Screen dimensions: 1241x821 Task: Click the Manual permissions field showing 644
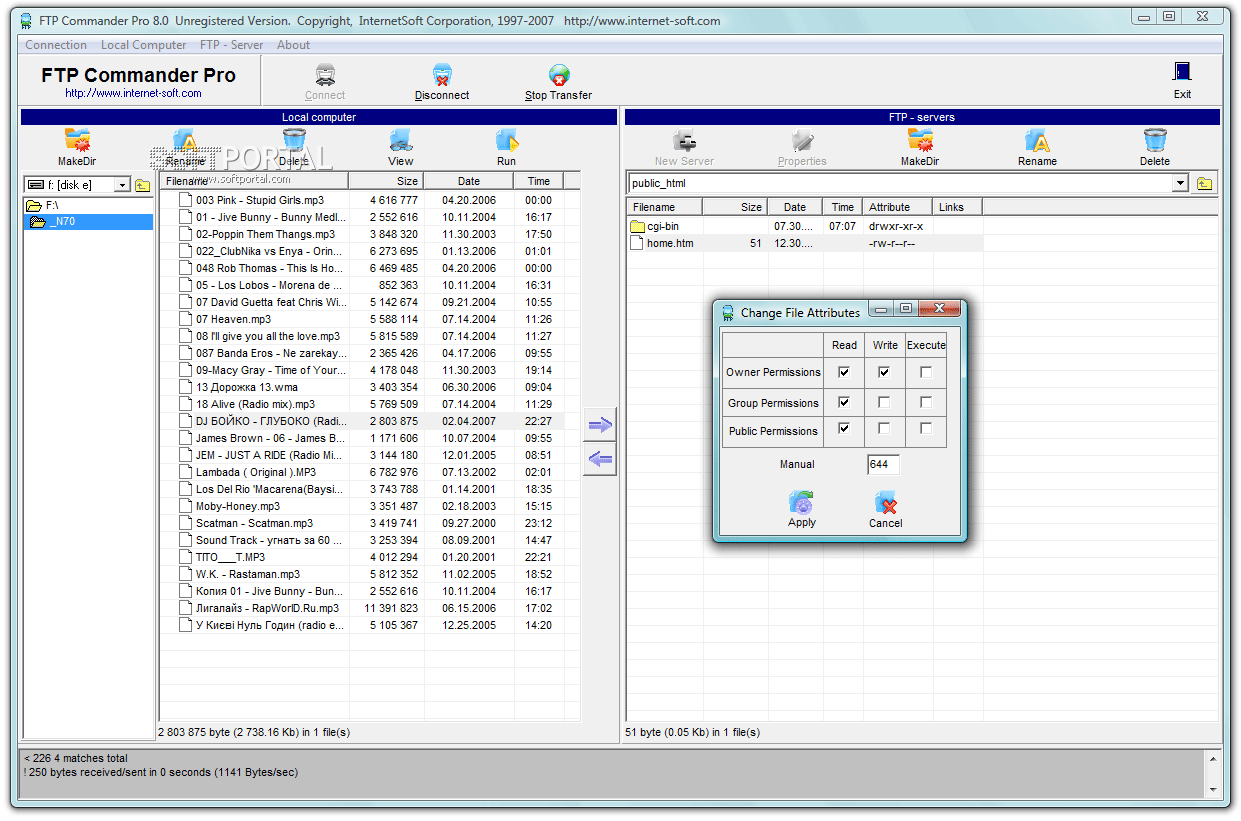coord(884,464)
